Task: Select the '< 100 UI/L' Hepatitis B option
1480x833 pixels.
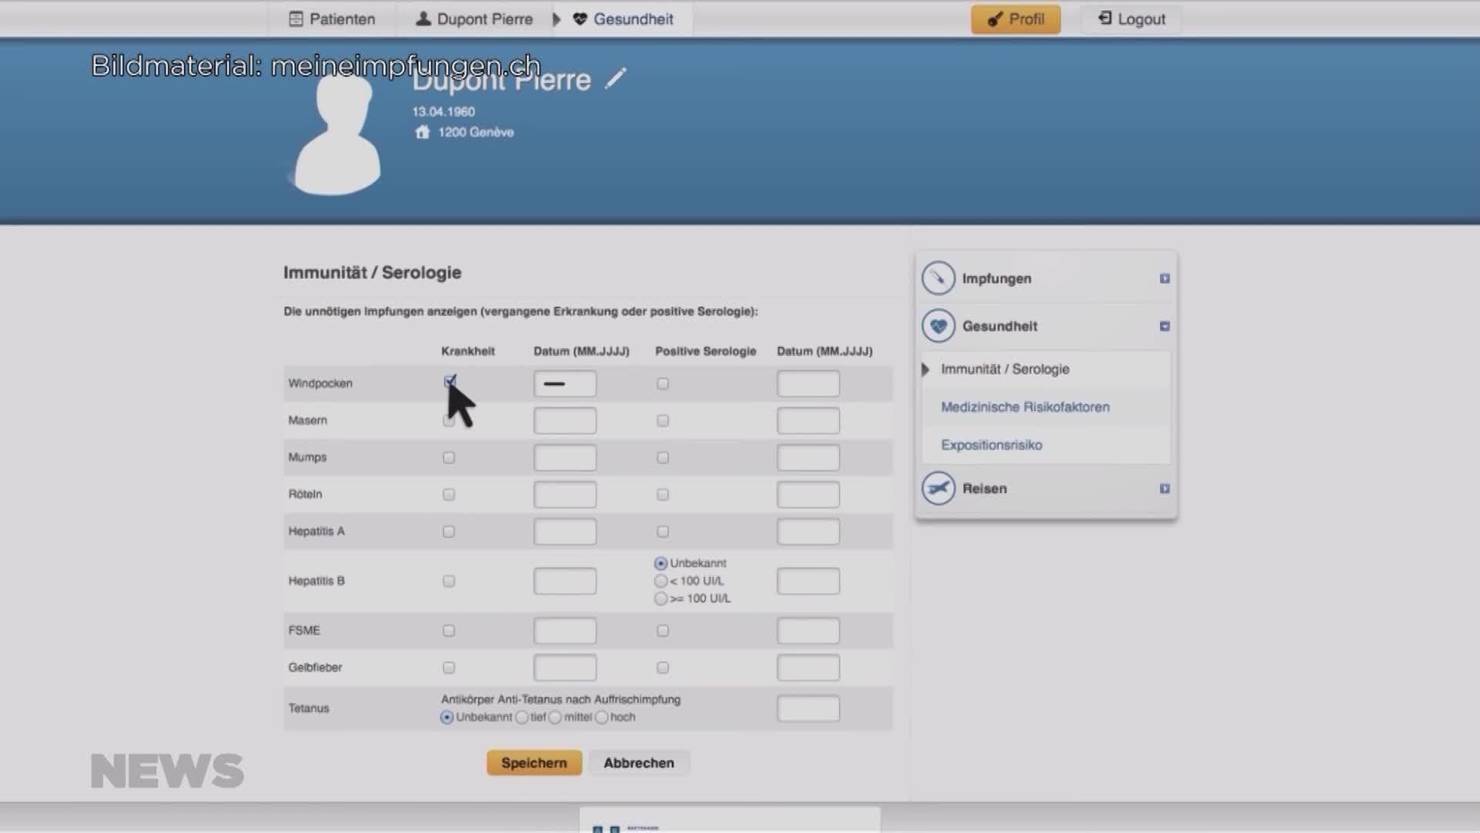Action: 661,581
